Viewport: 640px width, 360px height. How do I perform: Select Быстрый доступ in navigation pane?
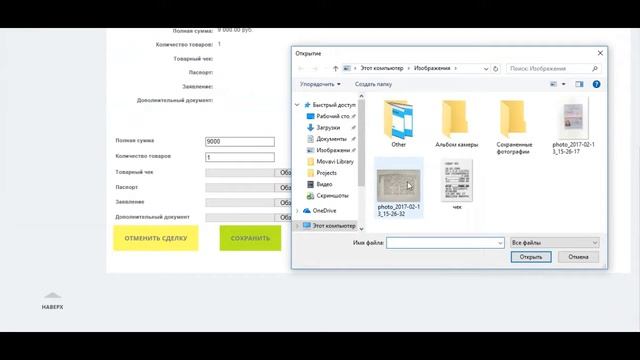(330, 105)
